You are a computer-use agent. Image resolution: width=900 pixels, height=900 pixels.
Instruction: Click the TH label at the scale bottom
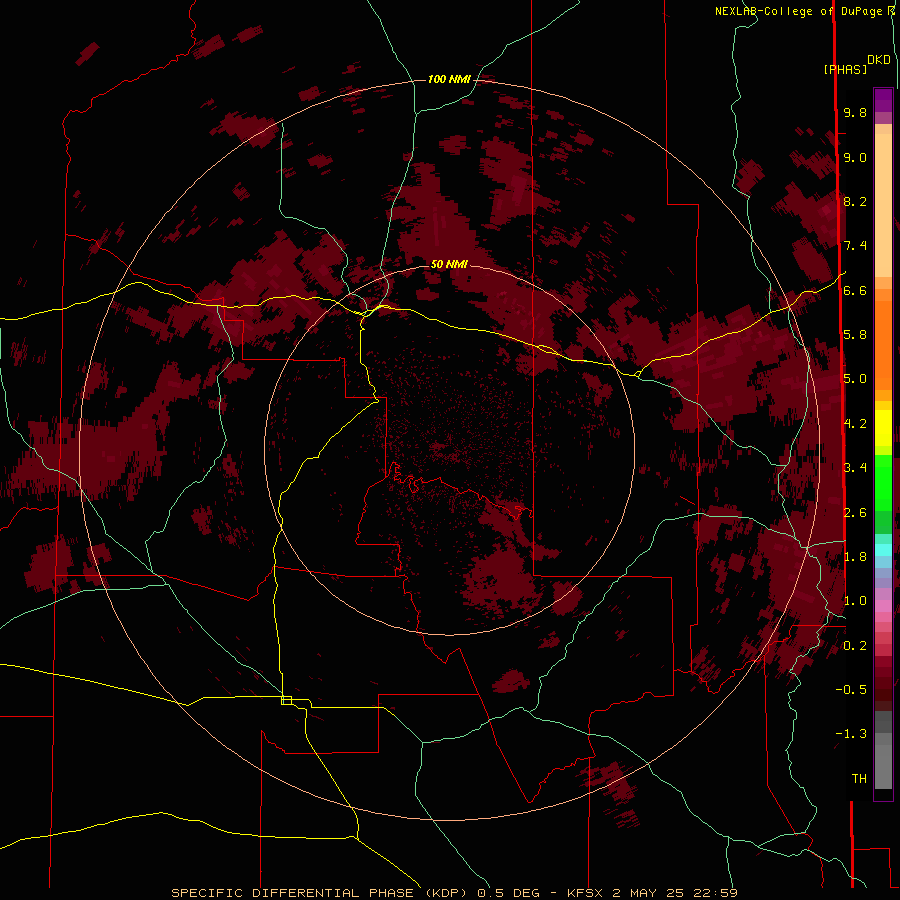point(859,778)
